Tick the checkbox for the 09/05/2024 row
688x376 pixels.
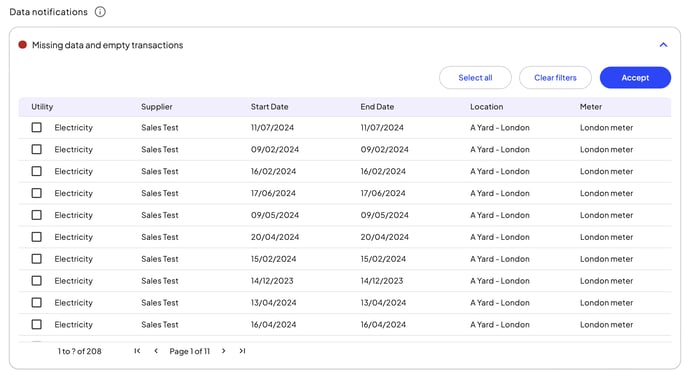(x=37, y=215)
